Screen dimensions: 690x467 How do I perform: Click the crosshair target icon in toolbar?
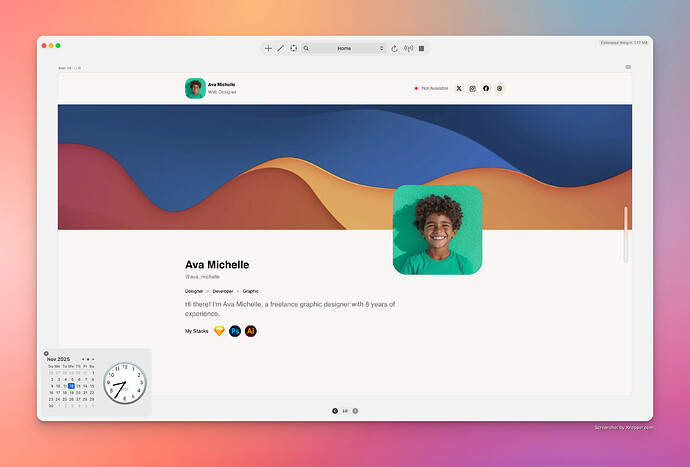tap(293, 48)
